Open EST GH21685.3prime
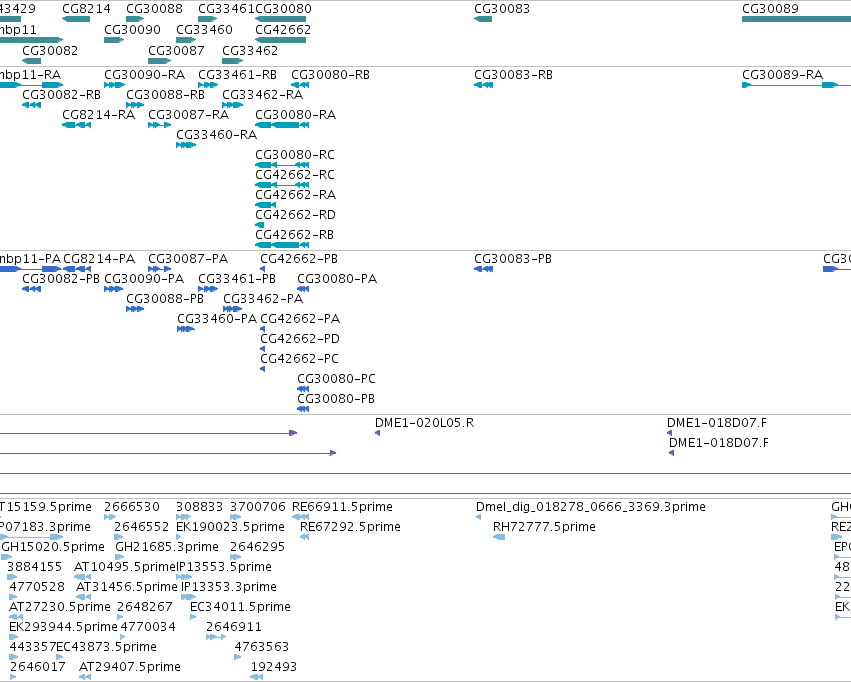Image resolution: width=851 pixels, height=682 pixels. (167, 547)
